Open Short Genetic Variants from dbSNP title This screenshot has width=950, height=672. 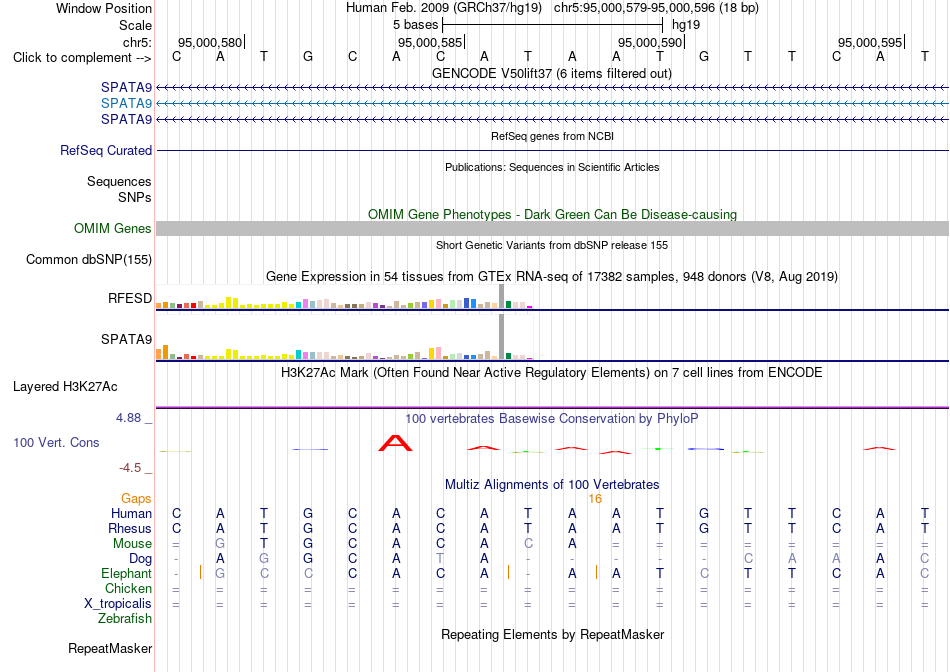coord(552,245)
